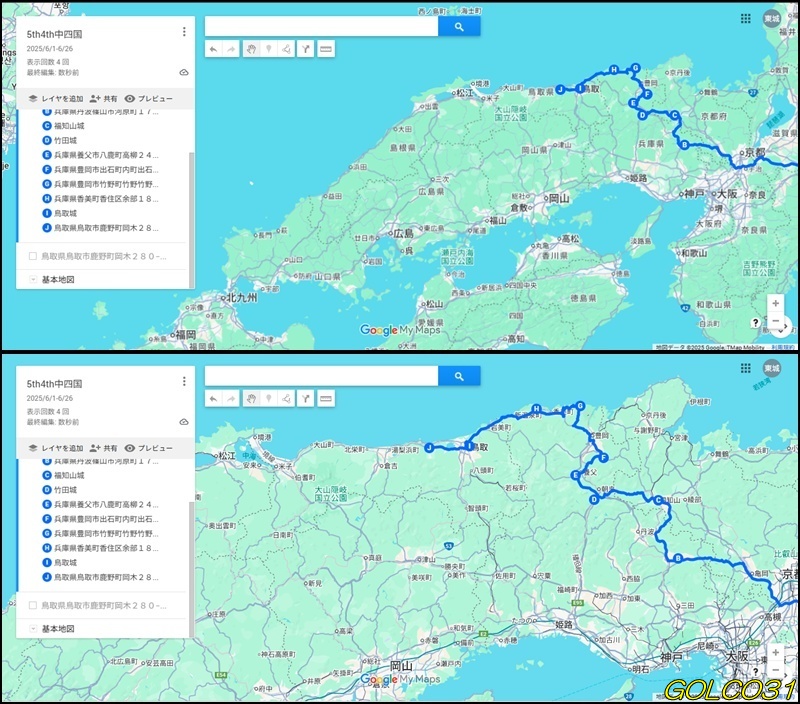Click the search input field in the upper map
800x704 pixels.
[321, 27]
